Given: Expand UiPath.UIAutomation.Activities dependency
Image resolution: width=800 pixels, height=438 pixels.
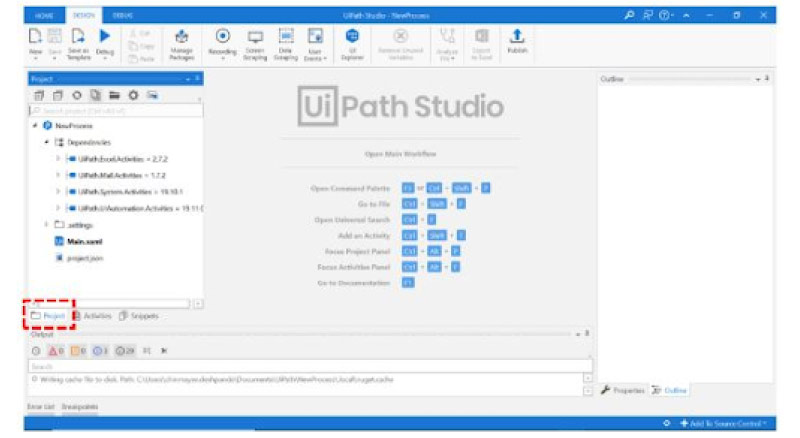Looking at the screenshot, I should [58, 208].
